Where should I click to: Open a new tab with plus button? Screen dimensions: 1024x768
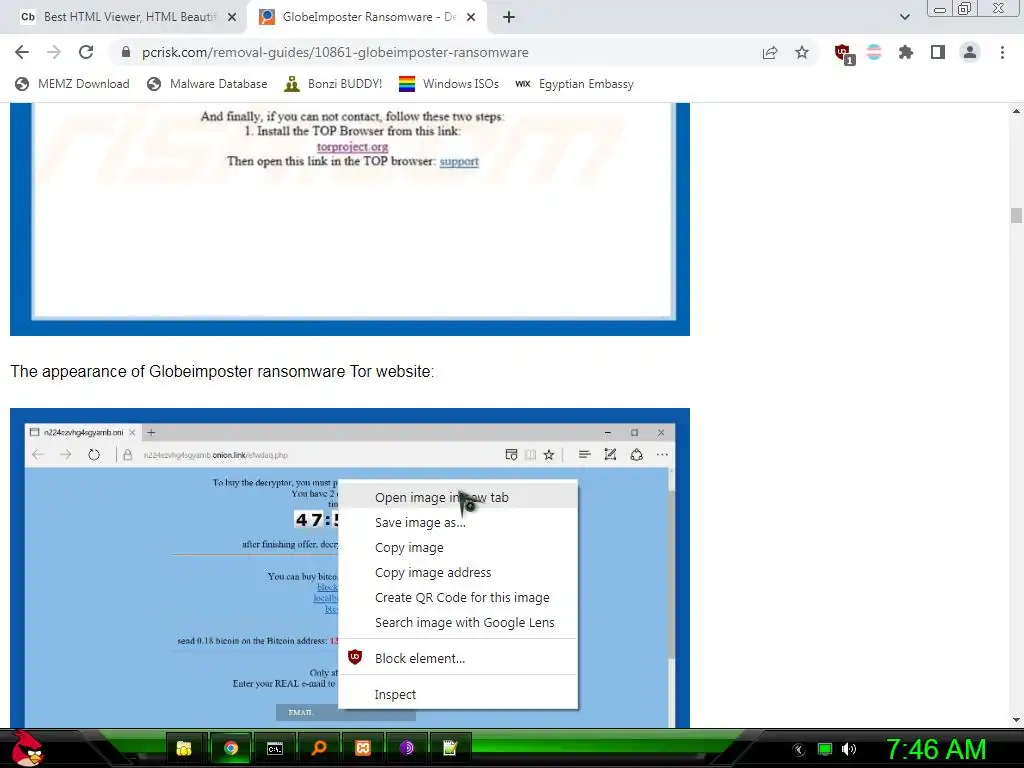click(x=509, y=18)
